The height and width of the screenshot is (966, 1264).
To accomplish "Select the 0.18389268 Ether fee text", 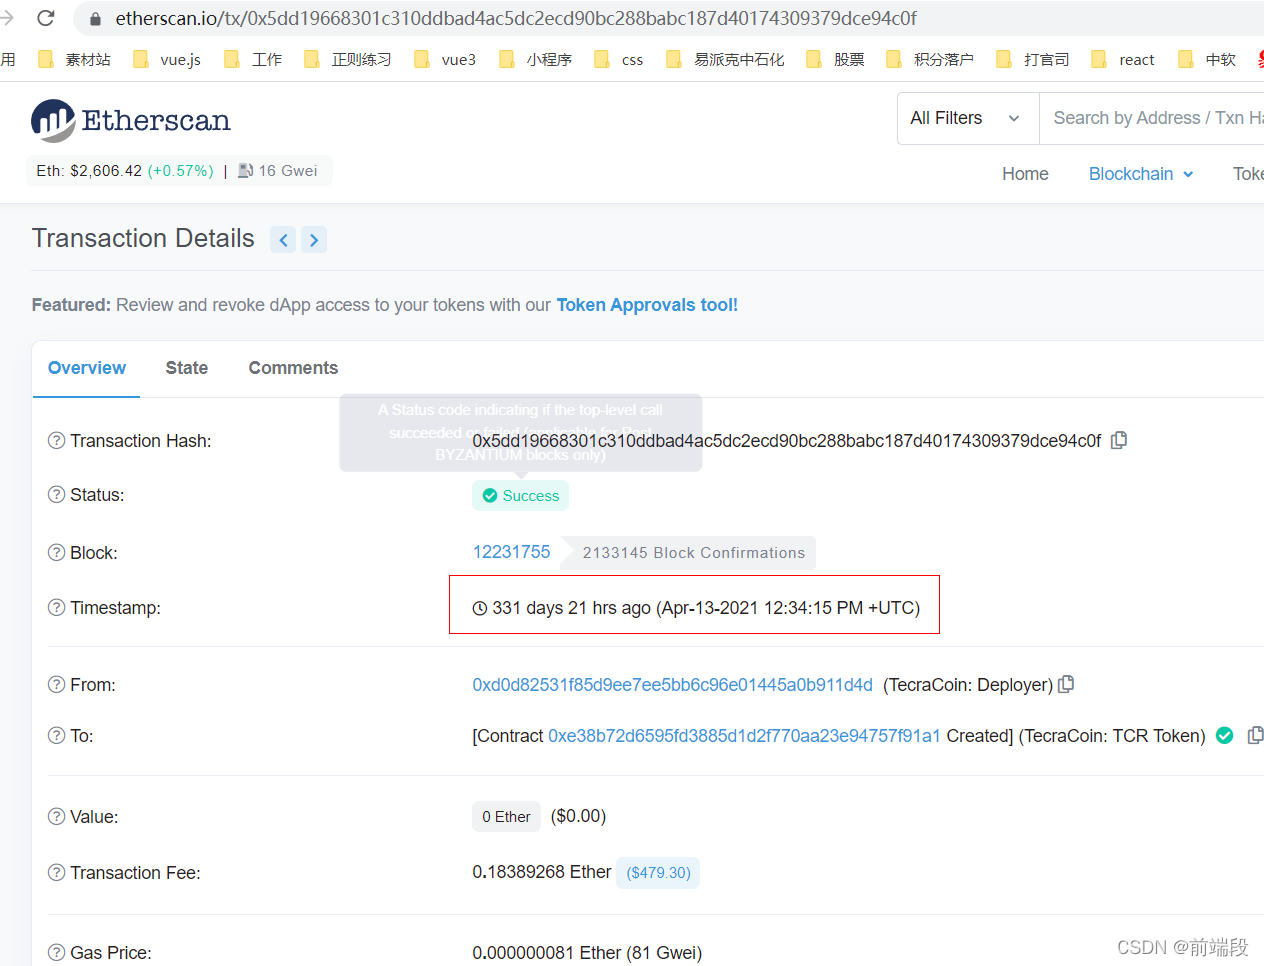I will [x=541, y=872].
